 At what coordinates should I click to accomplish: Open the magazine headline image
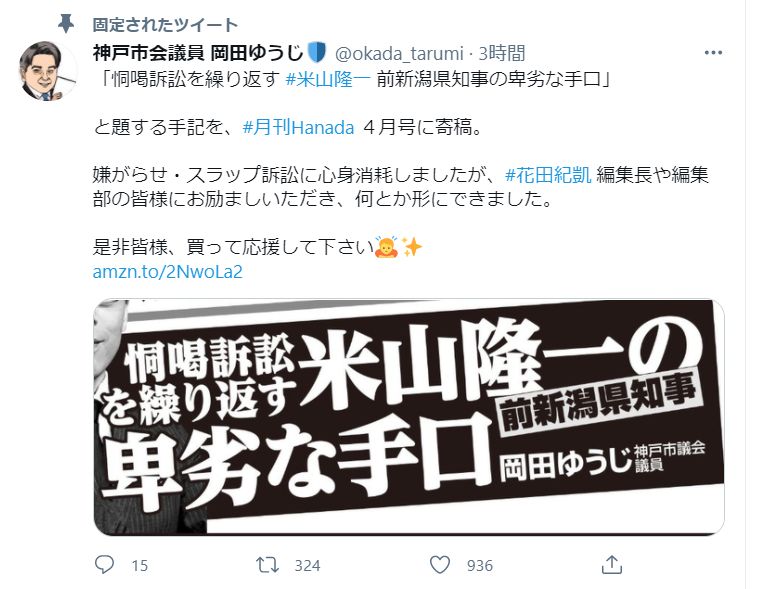pos(409,417)
